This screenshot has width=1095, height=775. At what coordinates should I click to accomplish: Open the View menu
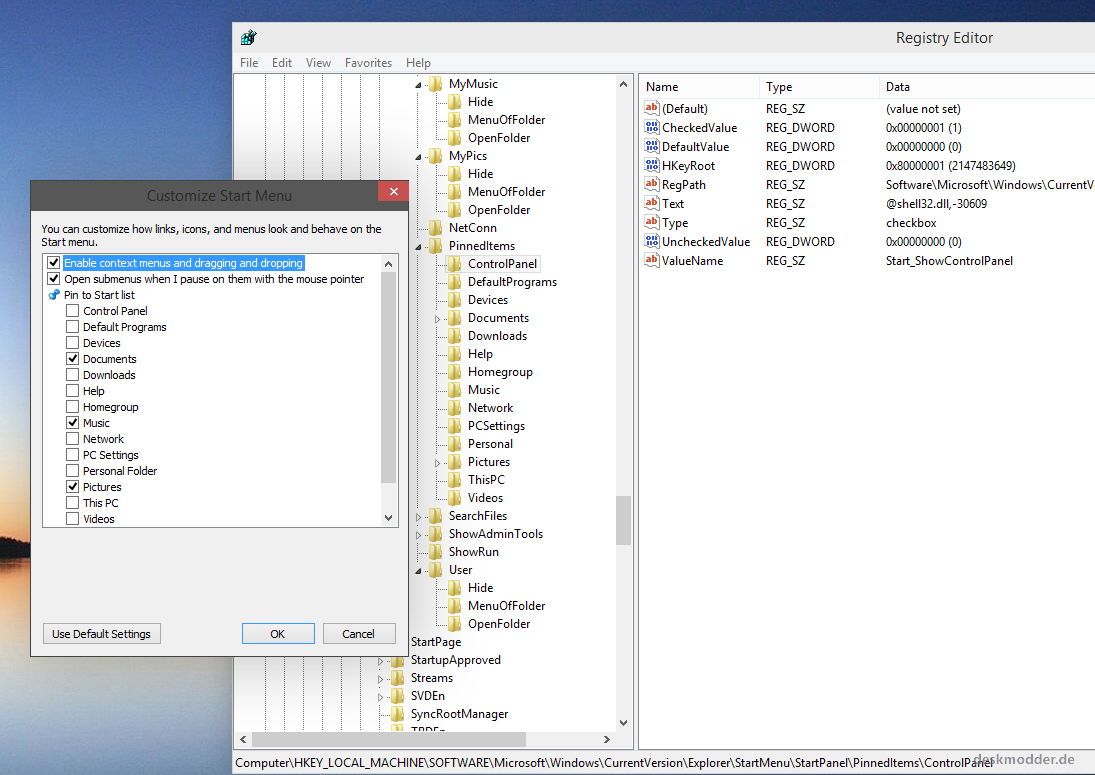[318, 63]
